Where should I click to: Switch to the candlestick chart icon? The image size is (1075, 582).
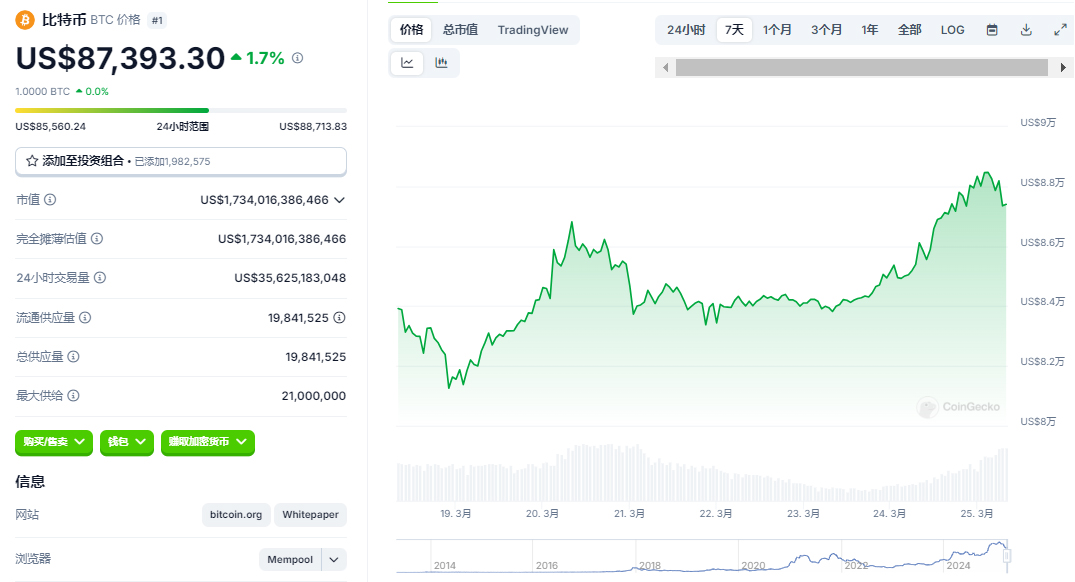click(x=441, y=63)
